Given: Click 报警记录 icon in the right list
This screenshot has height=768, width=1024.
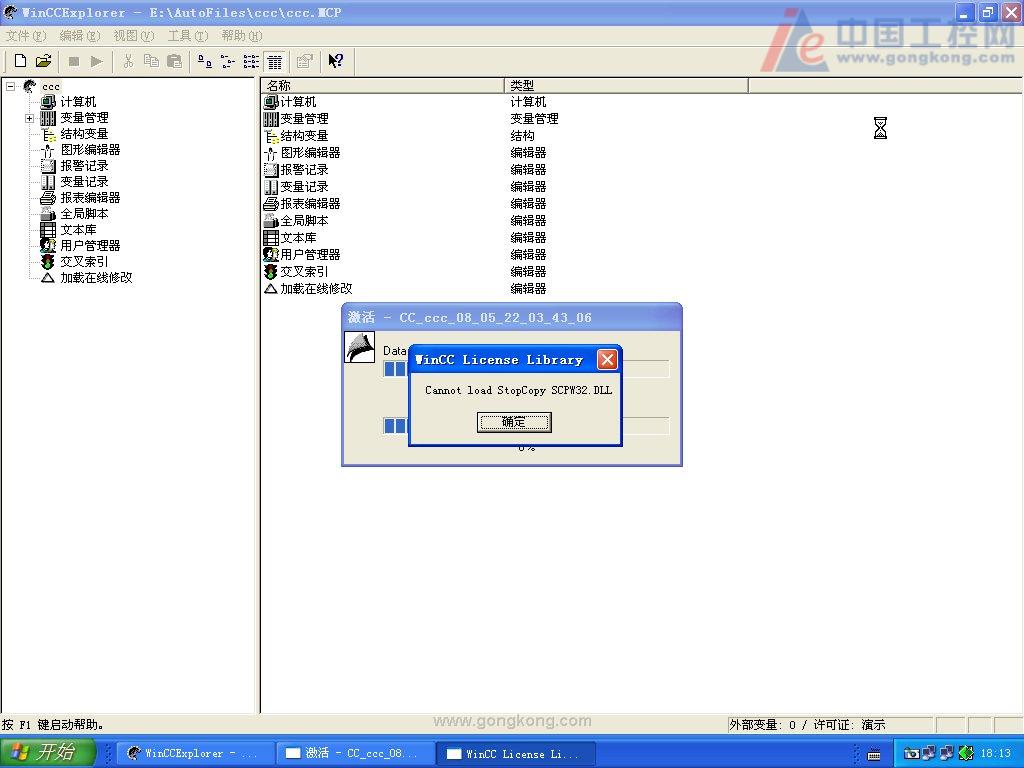Looking at the screenshot, I should [x=271, y=170].
